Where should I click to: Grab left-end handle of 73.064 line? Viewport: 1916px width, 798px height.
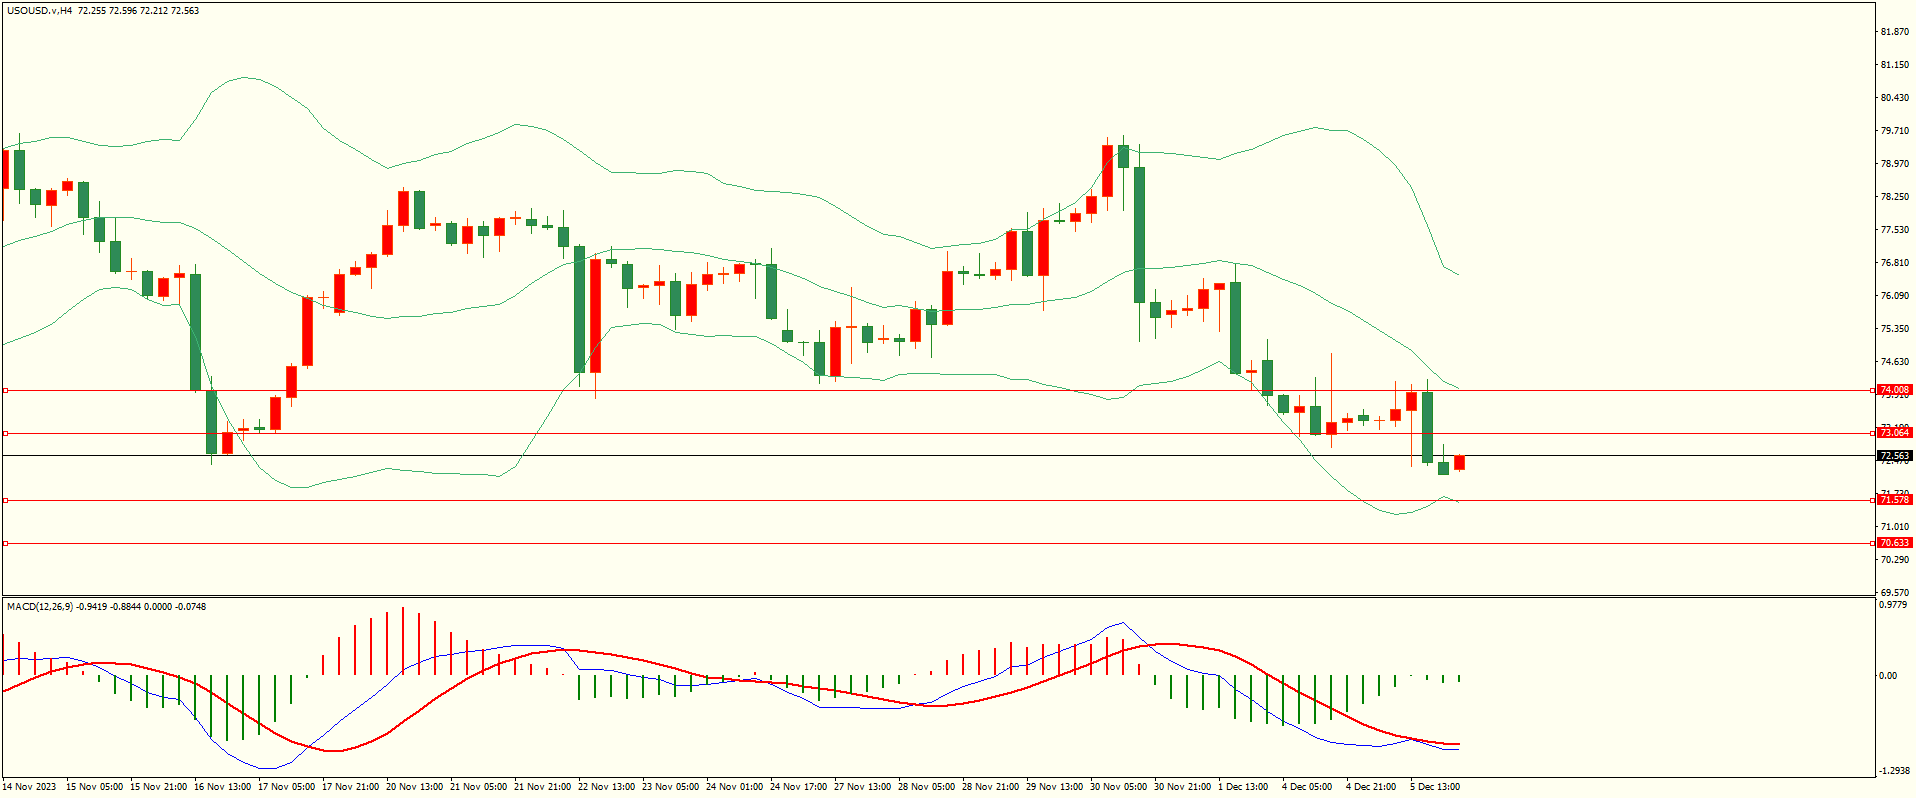pos(5,433)
